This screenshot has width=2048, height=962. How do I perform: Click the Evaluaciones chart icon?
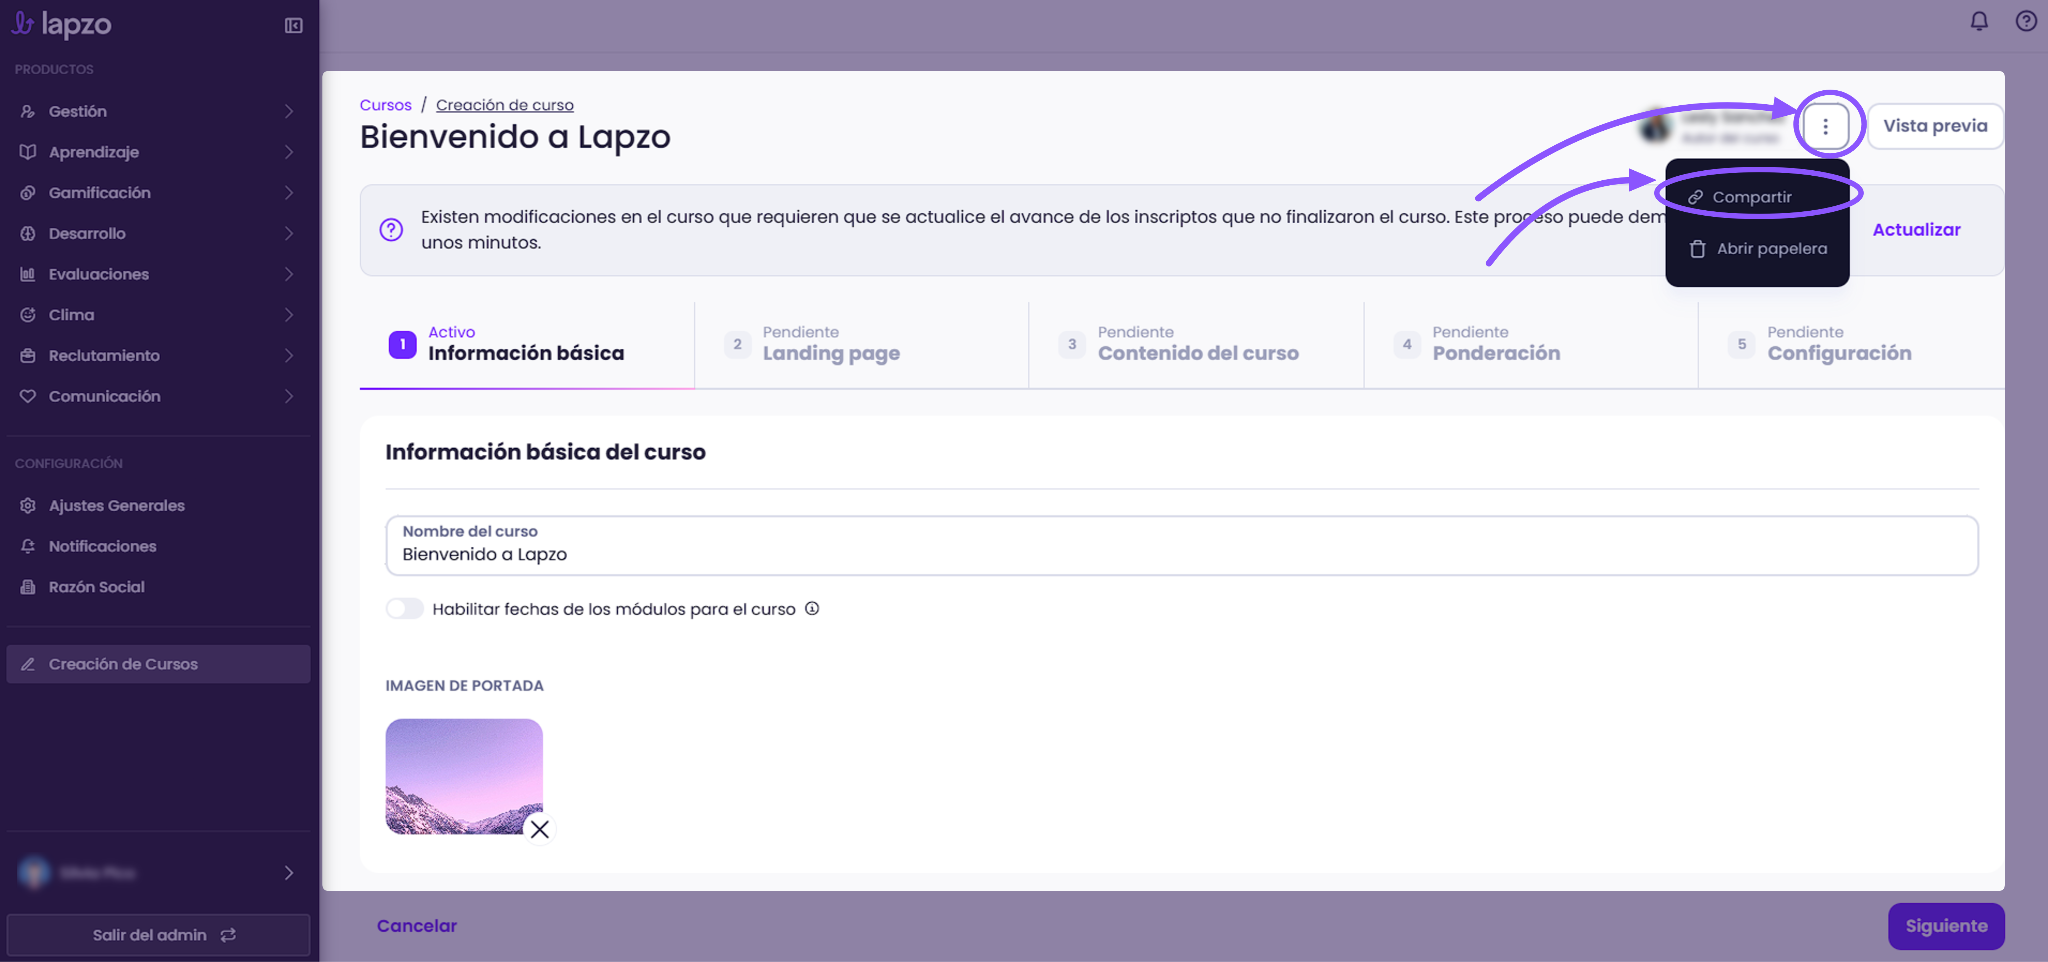(x=28, y=274)
